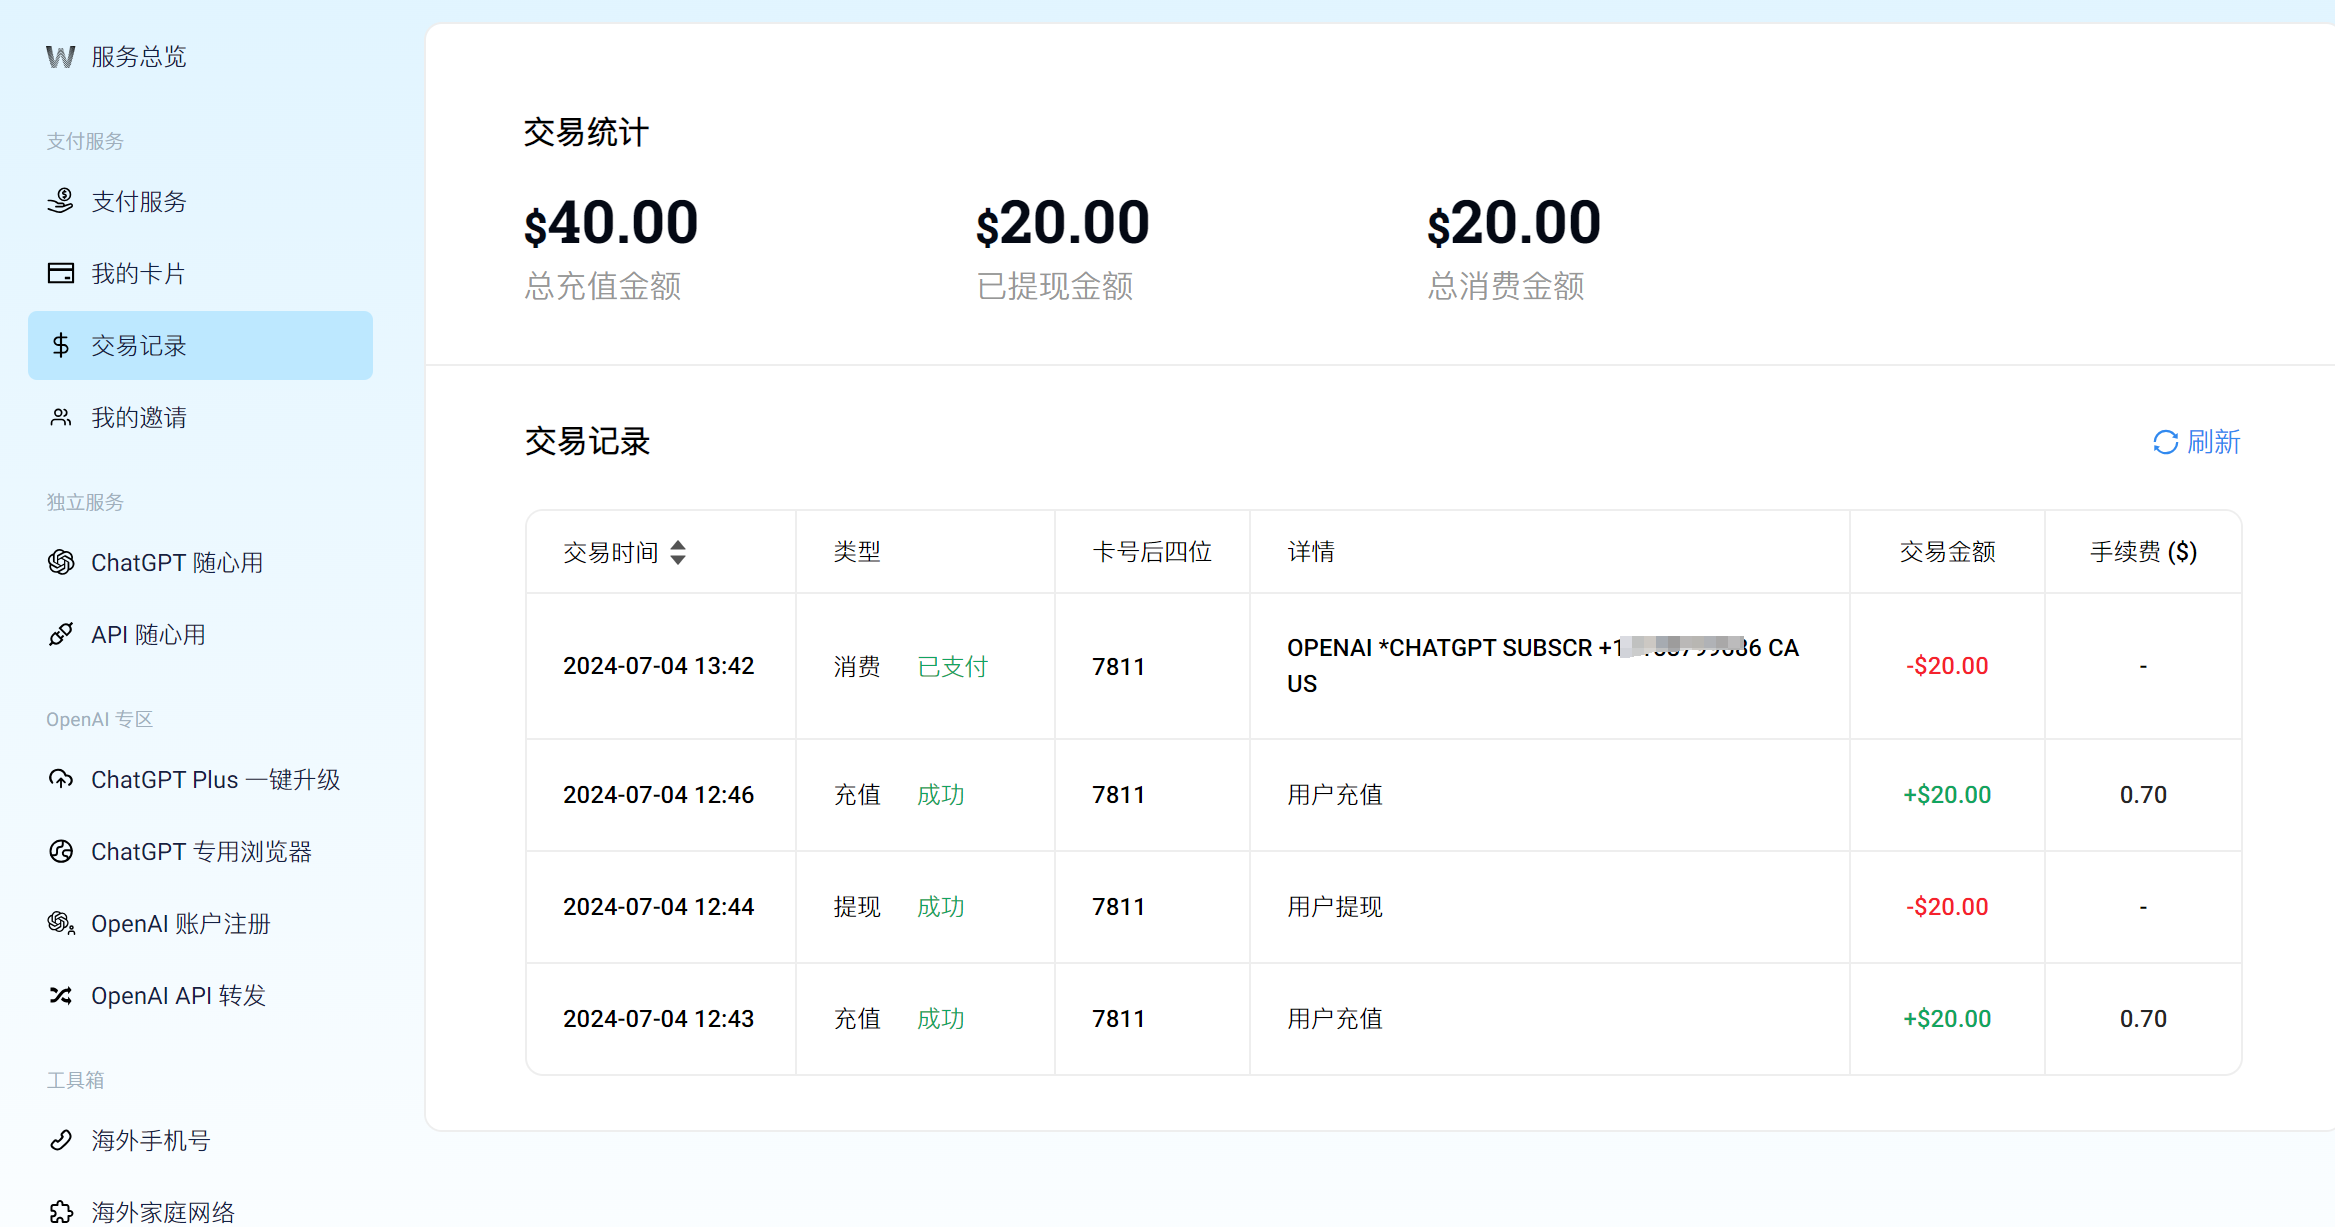Click the 海外家庭网络 icon
This screenshot has width=2335, height=1227.
(61, 1212)
